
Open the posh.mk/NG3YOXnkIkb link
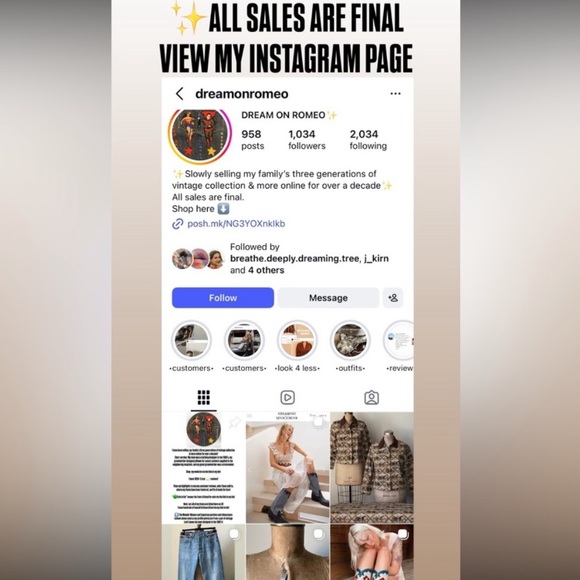[236, 224]
